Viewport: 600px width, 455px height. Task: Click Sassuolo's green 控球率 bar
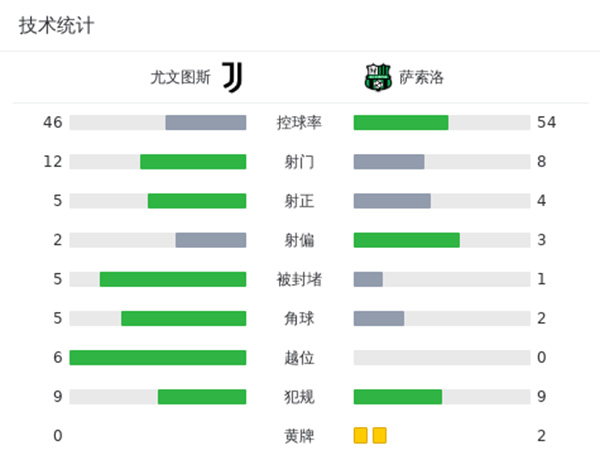coord(401,123)
